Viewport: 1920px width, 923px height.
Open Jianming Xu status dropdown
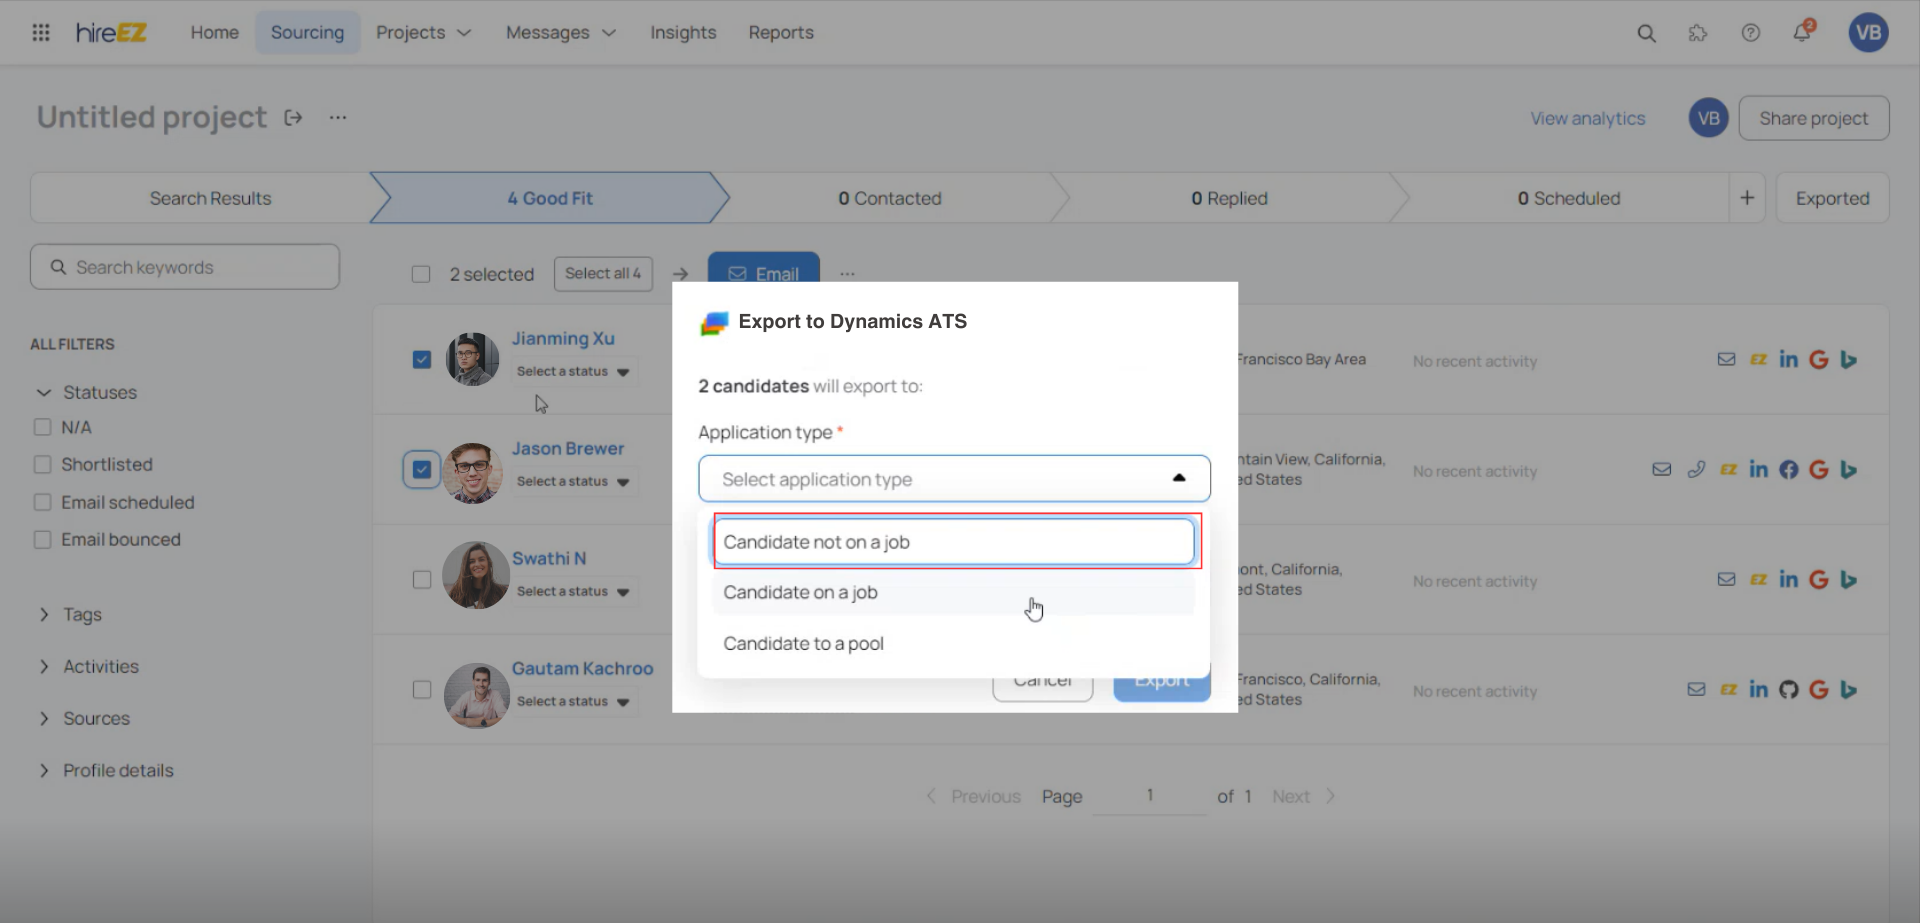click(x=573, y=371)
